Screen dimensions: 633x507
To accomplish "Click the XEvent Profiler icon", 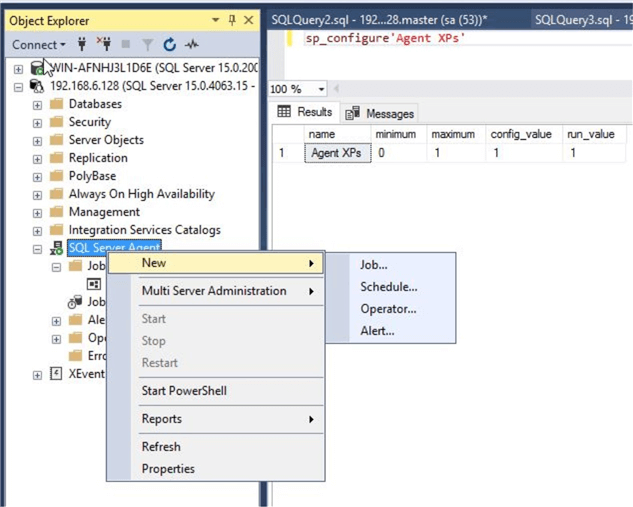I will [x=56, y=374].
